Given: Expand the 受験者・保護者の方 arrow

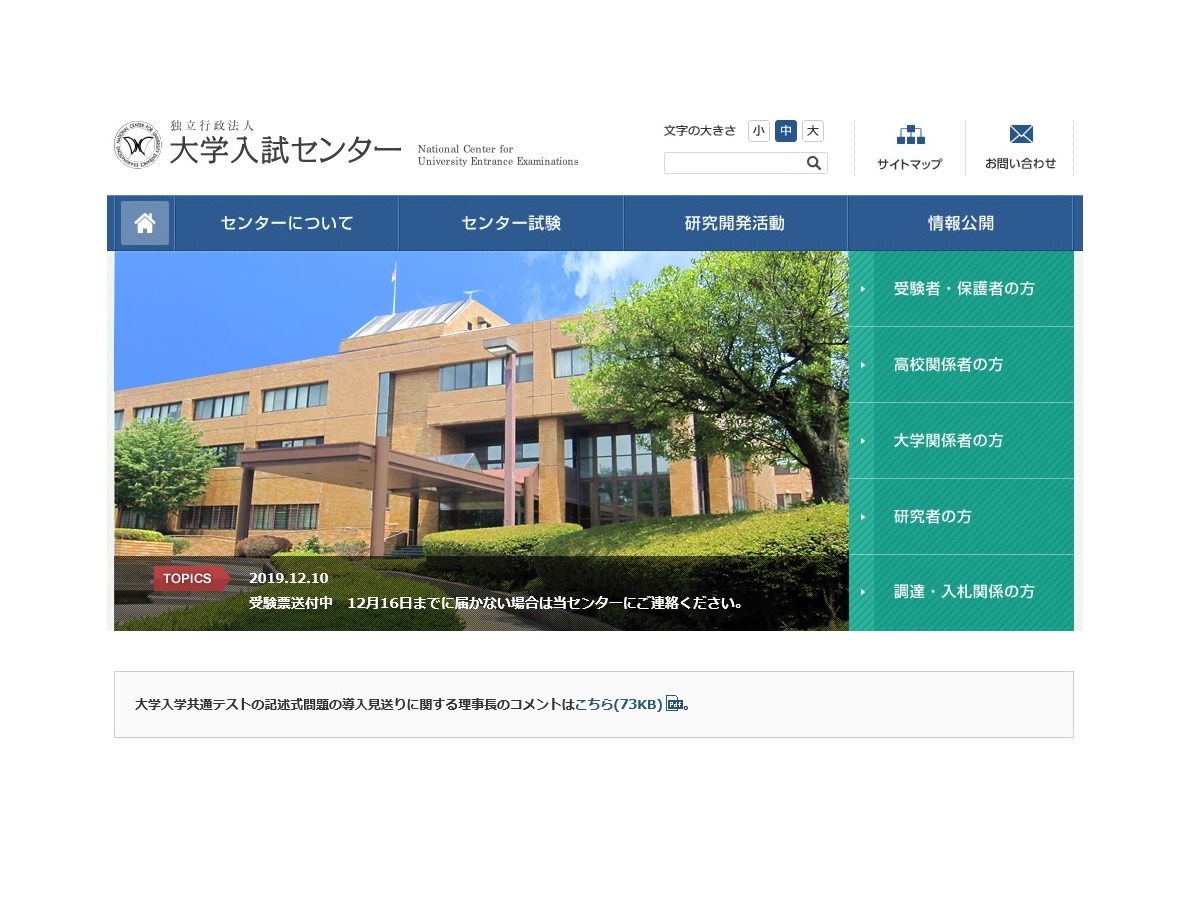Looking at the screenshot, I should [x=864, y=288].
